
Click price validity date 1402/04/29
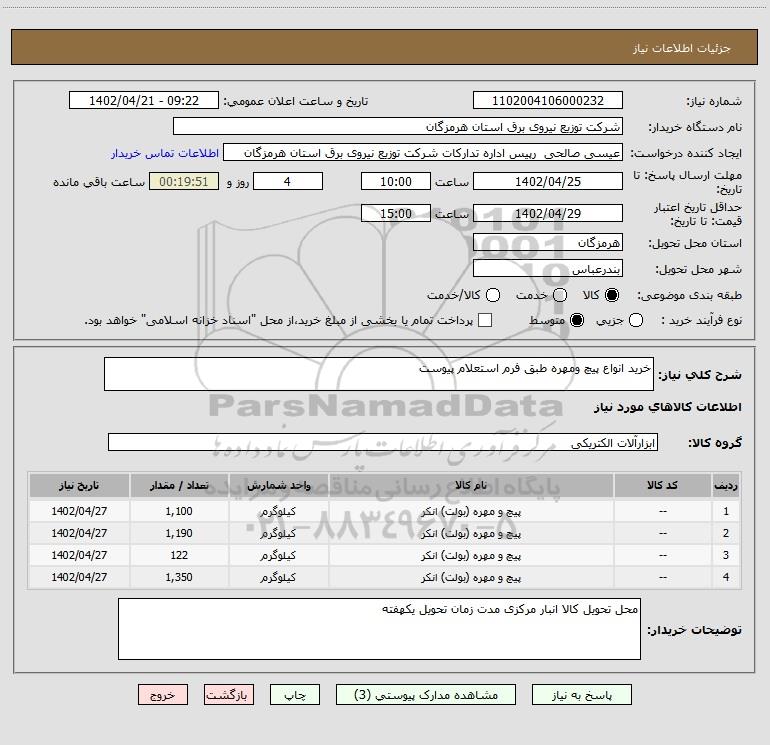pos(548,213)
